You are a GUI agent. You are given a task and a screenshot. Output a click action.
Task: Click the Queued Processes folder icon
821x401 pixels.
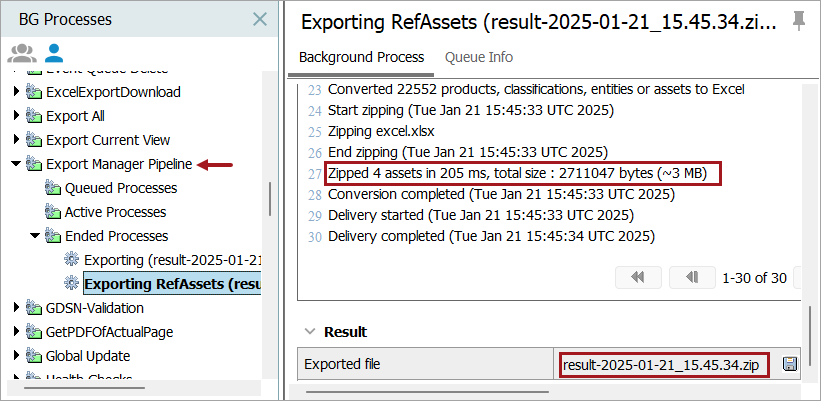[x=52, y=188]
